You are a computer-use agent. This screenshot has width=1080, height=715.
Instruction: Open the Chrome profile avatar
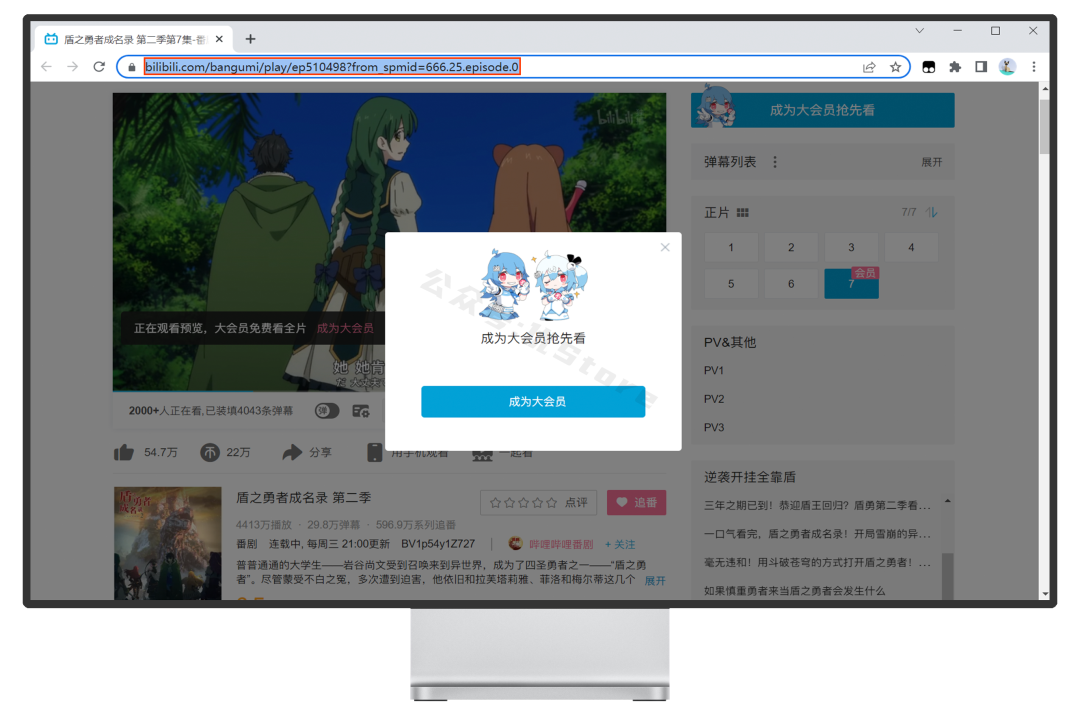coord(1007,67)
